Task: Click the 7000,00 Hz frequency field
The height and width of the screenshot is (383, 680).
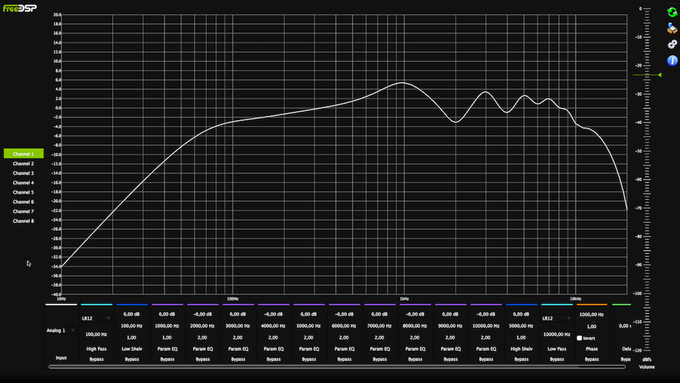Action: click(380, 326)
